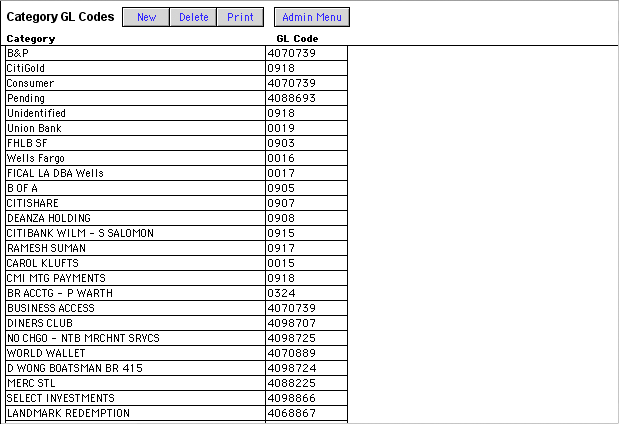The height and width of the screenshot is (424, 619).
Task: Select the Consumer category field
Action: coord(135,83)
